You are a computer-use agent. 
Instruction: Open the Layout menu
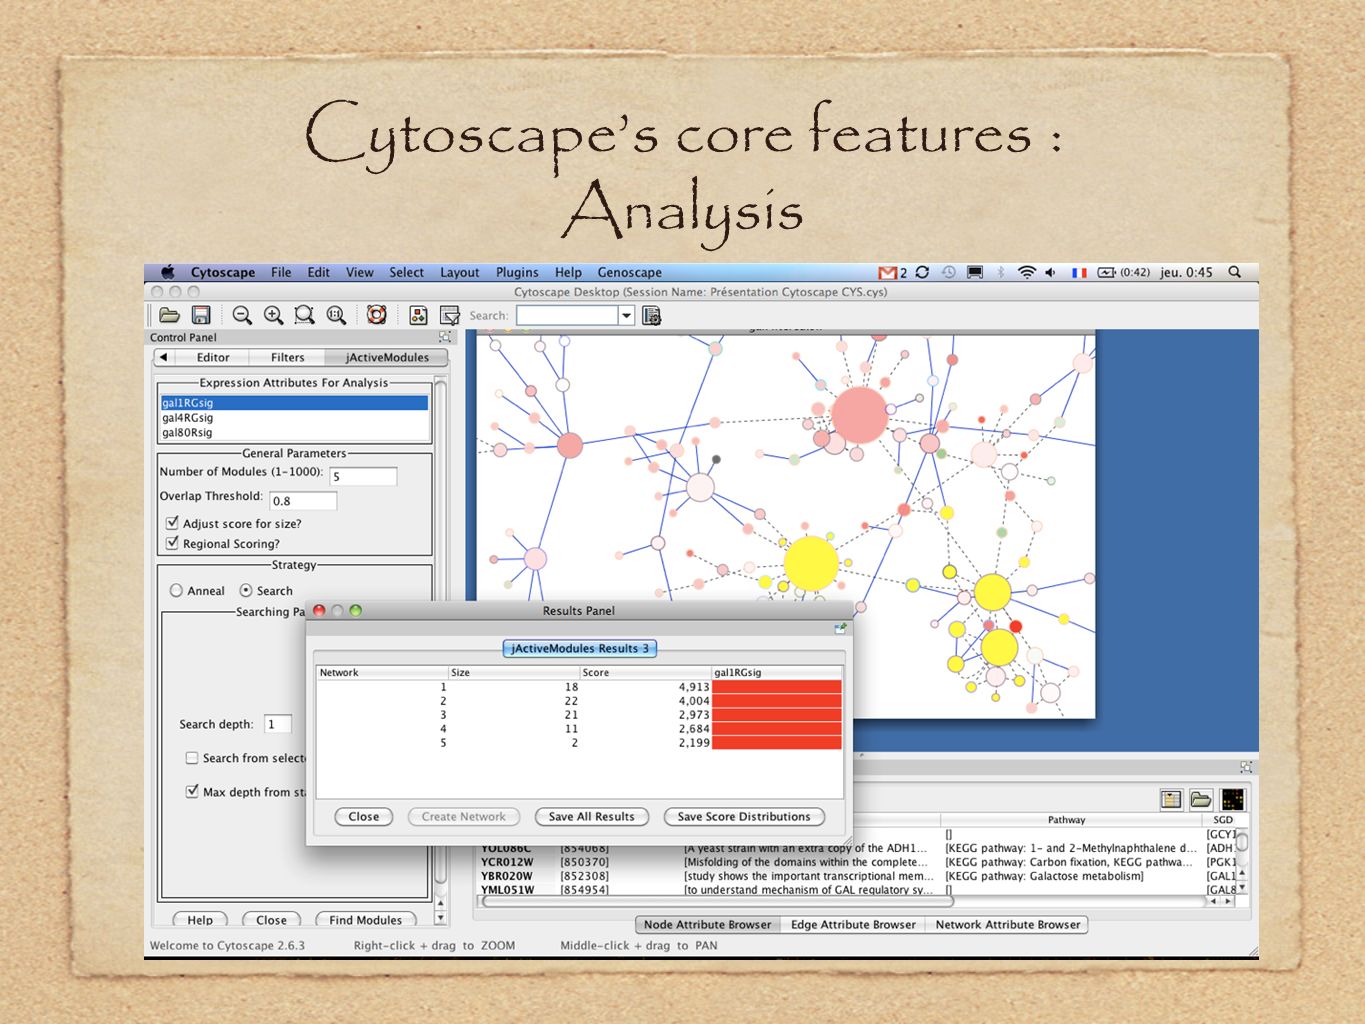[x=460, y=272]
